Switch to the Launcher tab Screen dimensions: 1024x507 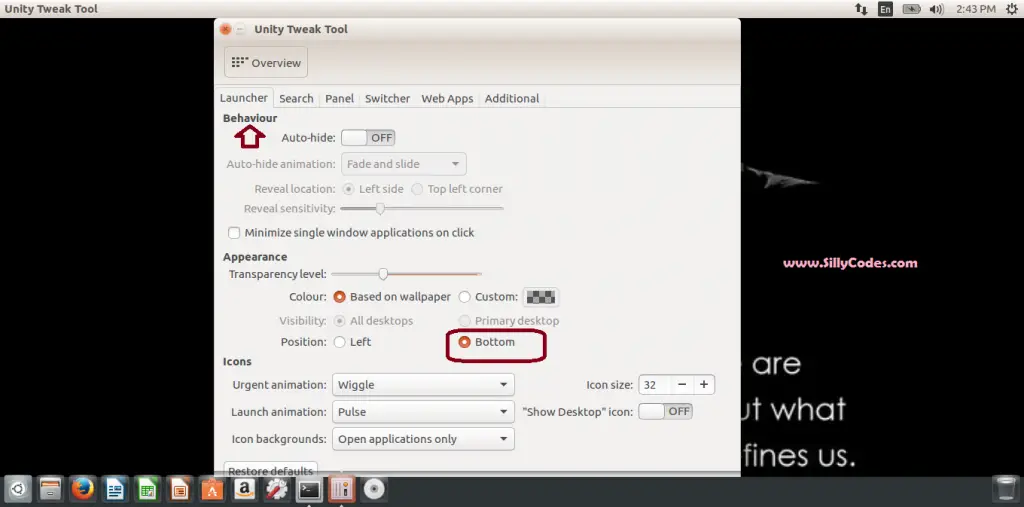point(244,98)
